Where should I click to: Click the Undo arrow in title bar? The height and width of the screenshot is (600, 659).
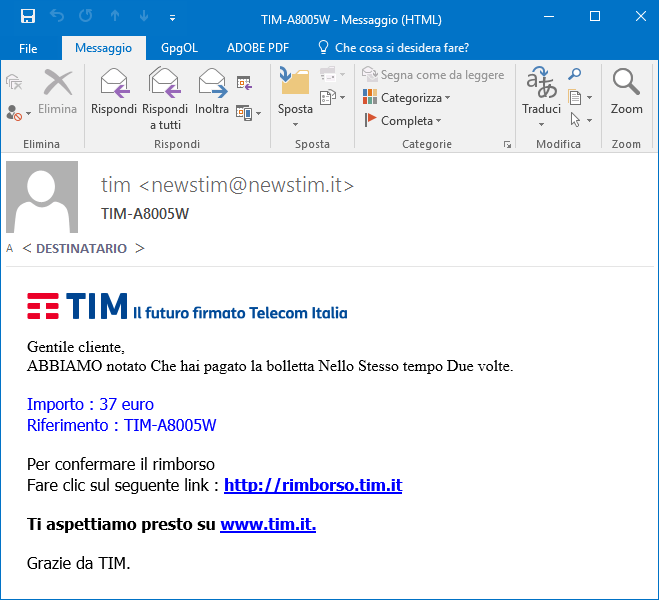(x=57, y=16)
